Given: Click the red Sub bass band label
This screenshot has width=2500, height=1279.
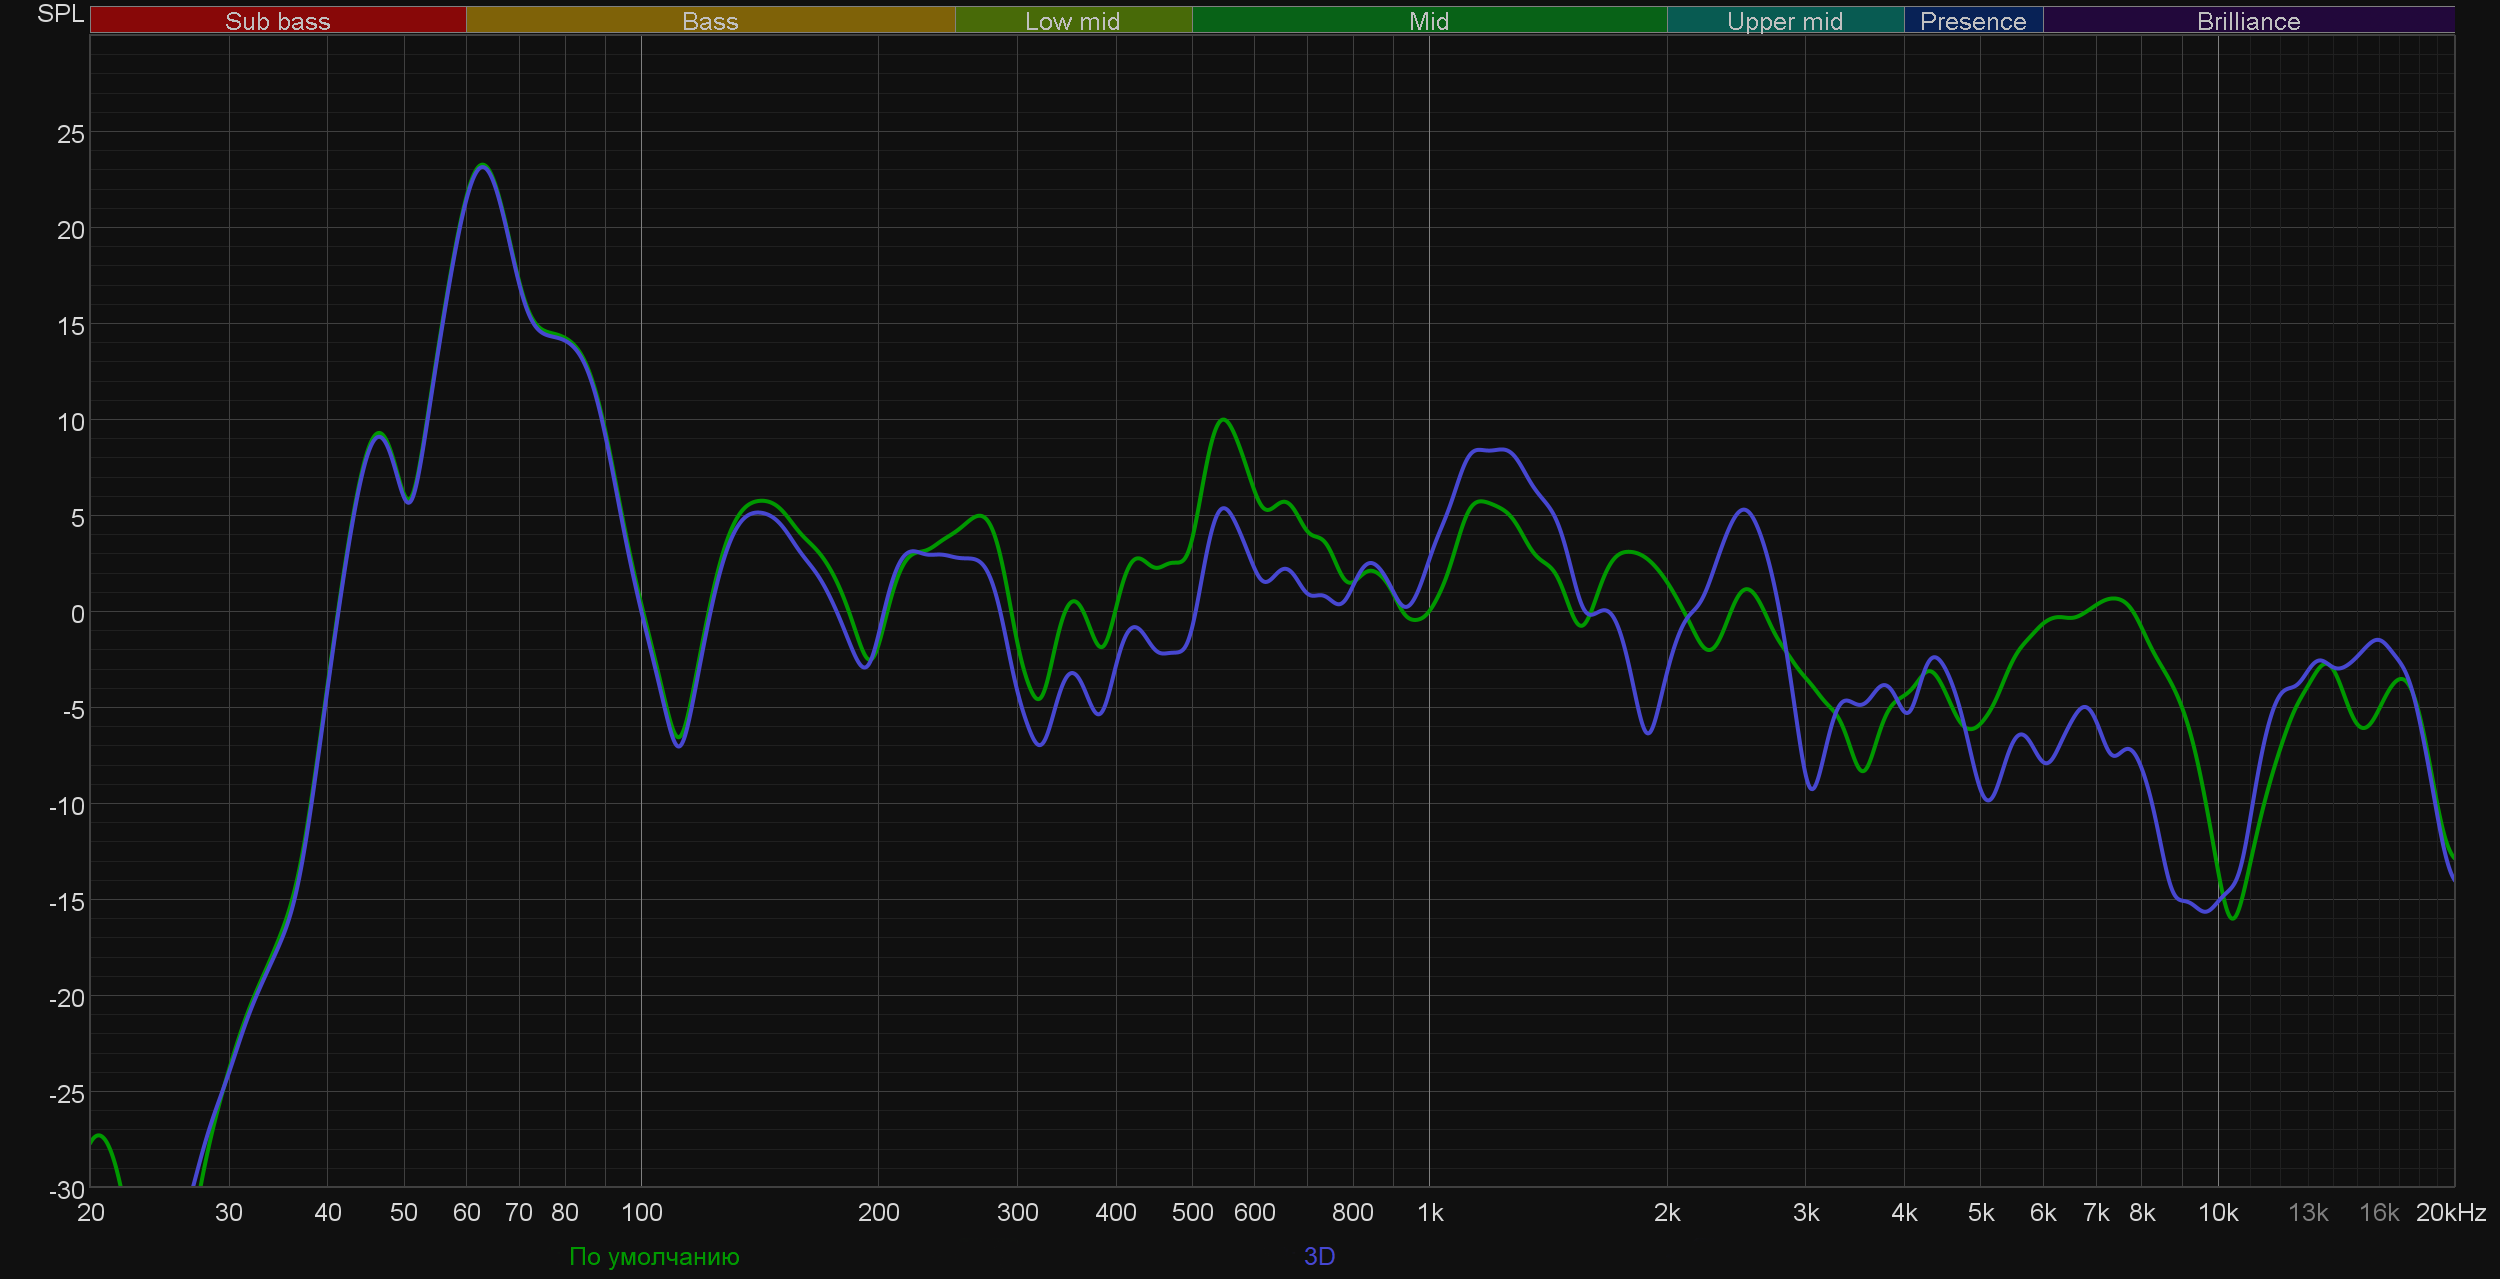Looking at the screenshot, I should (277, 21).
